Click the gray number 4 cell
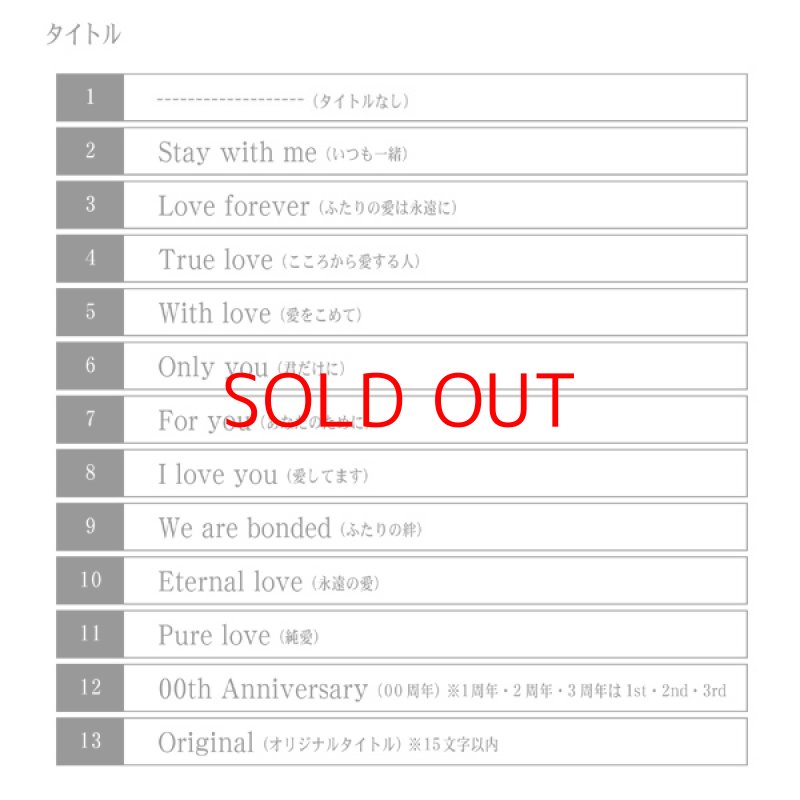 click(90, 259)
